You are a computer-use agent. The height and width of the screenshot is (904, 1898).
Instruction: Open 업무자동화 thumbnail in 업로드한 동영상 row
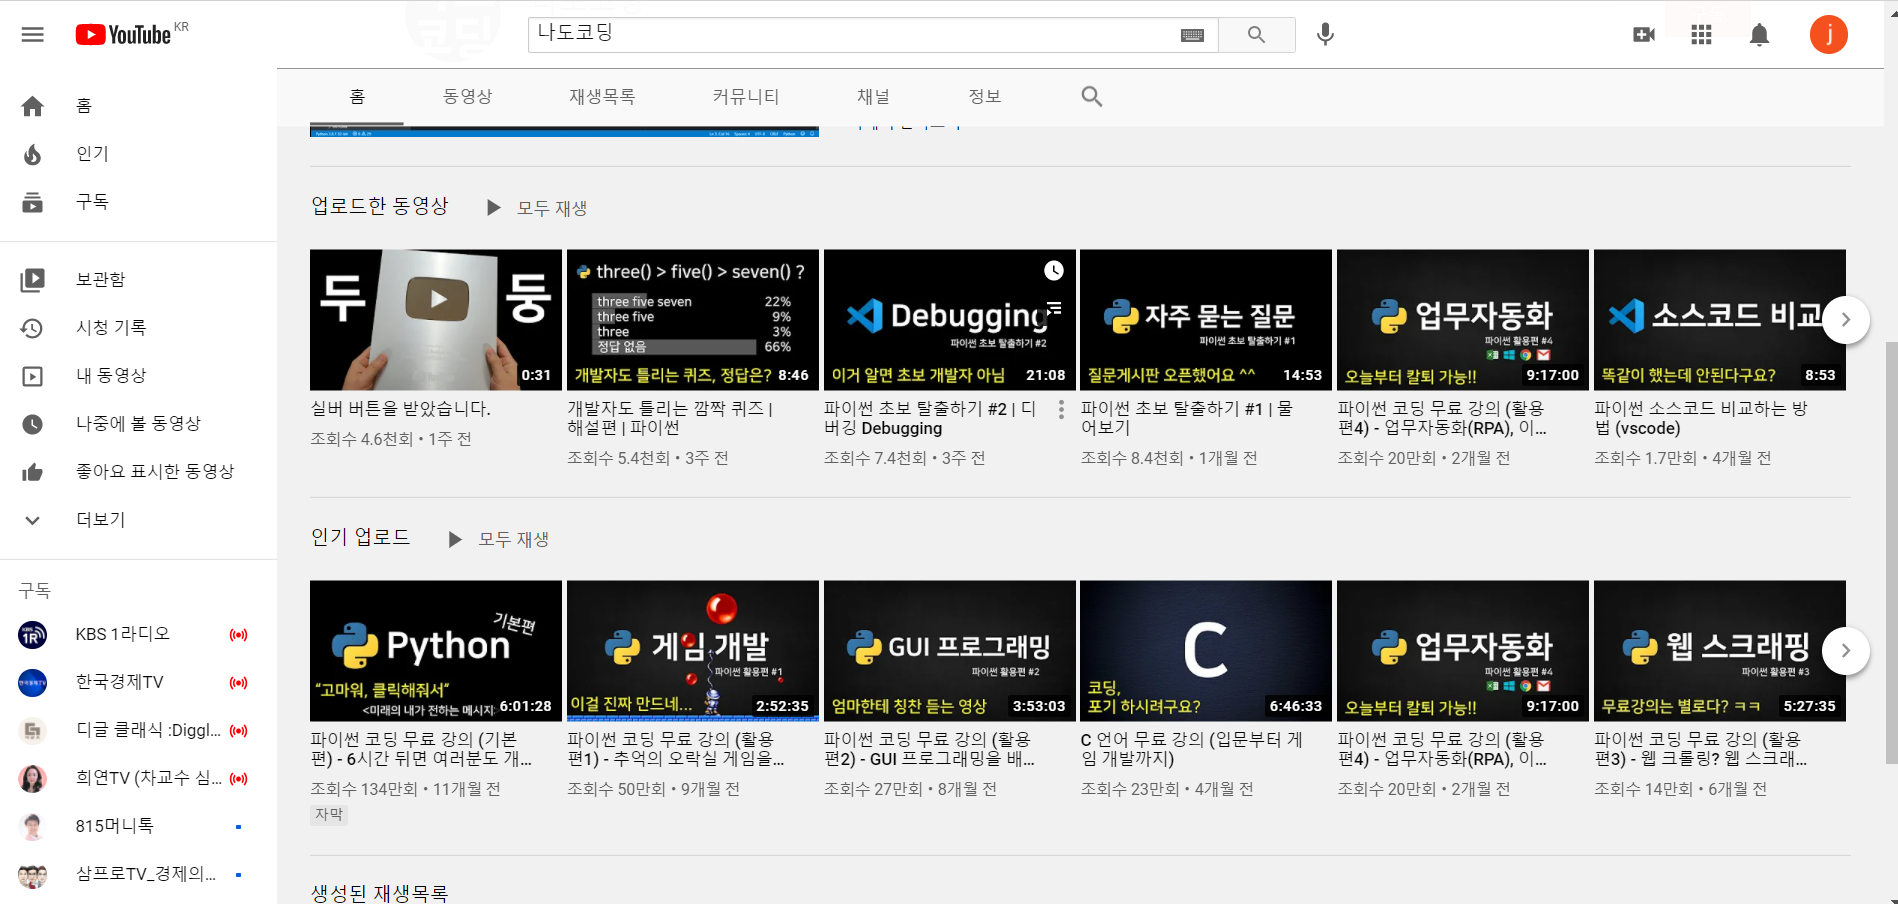(x=1463, y=320)
